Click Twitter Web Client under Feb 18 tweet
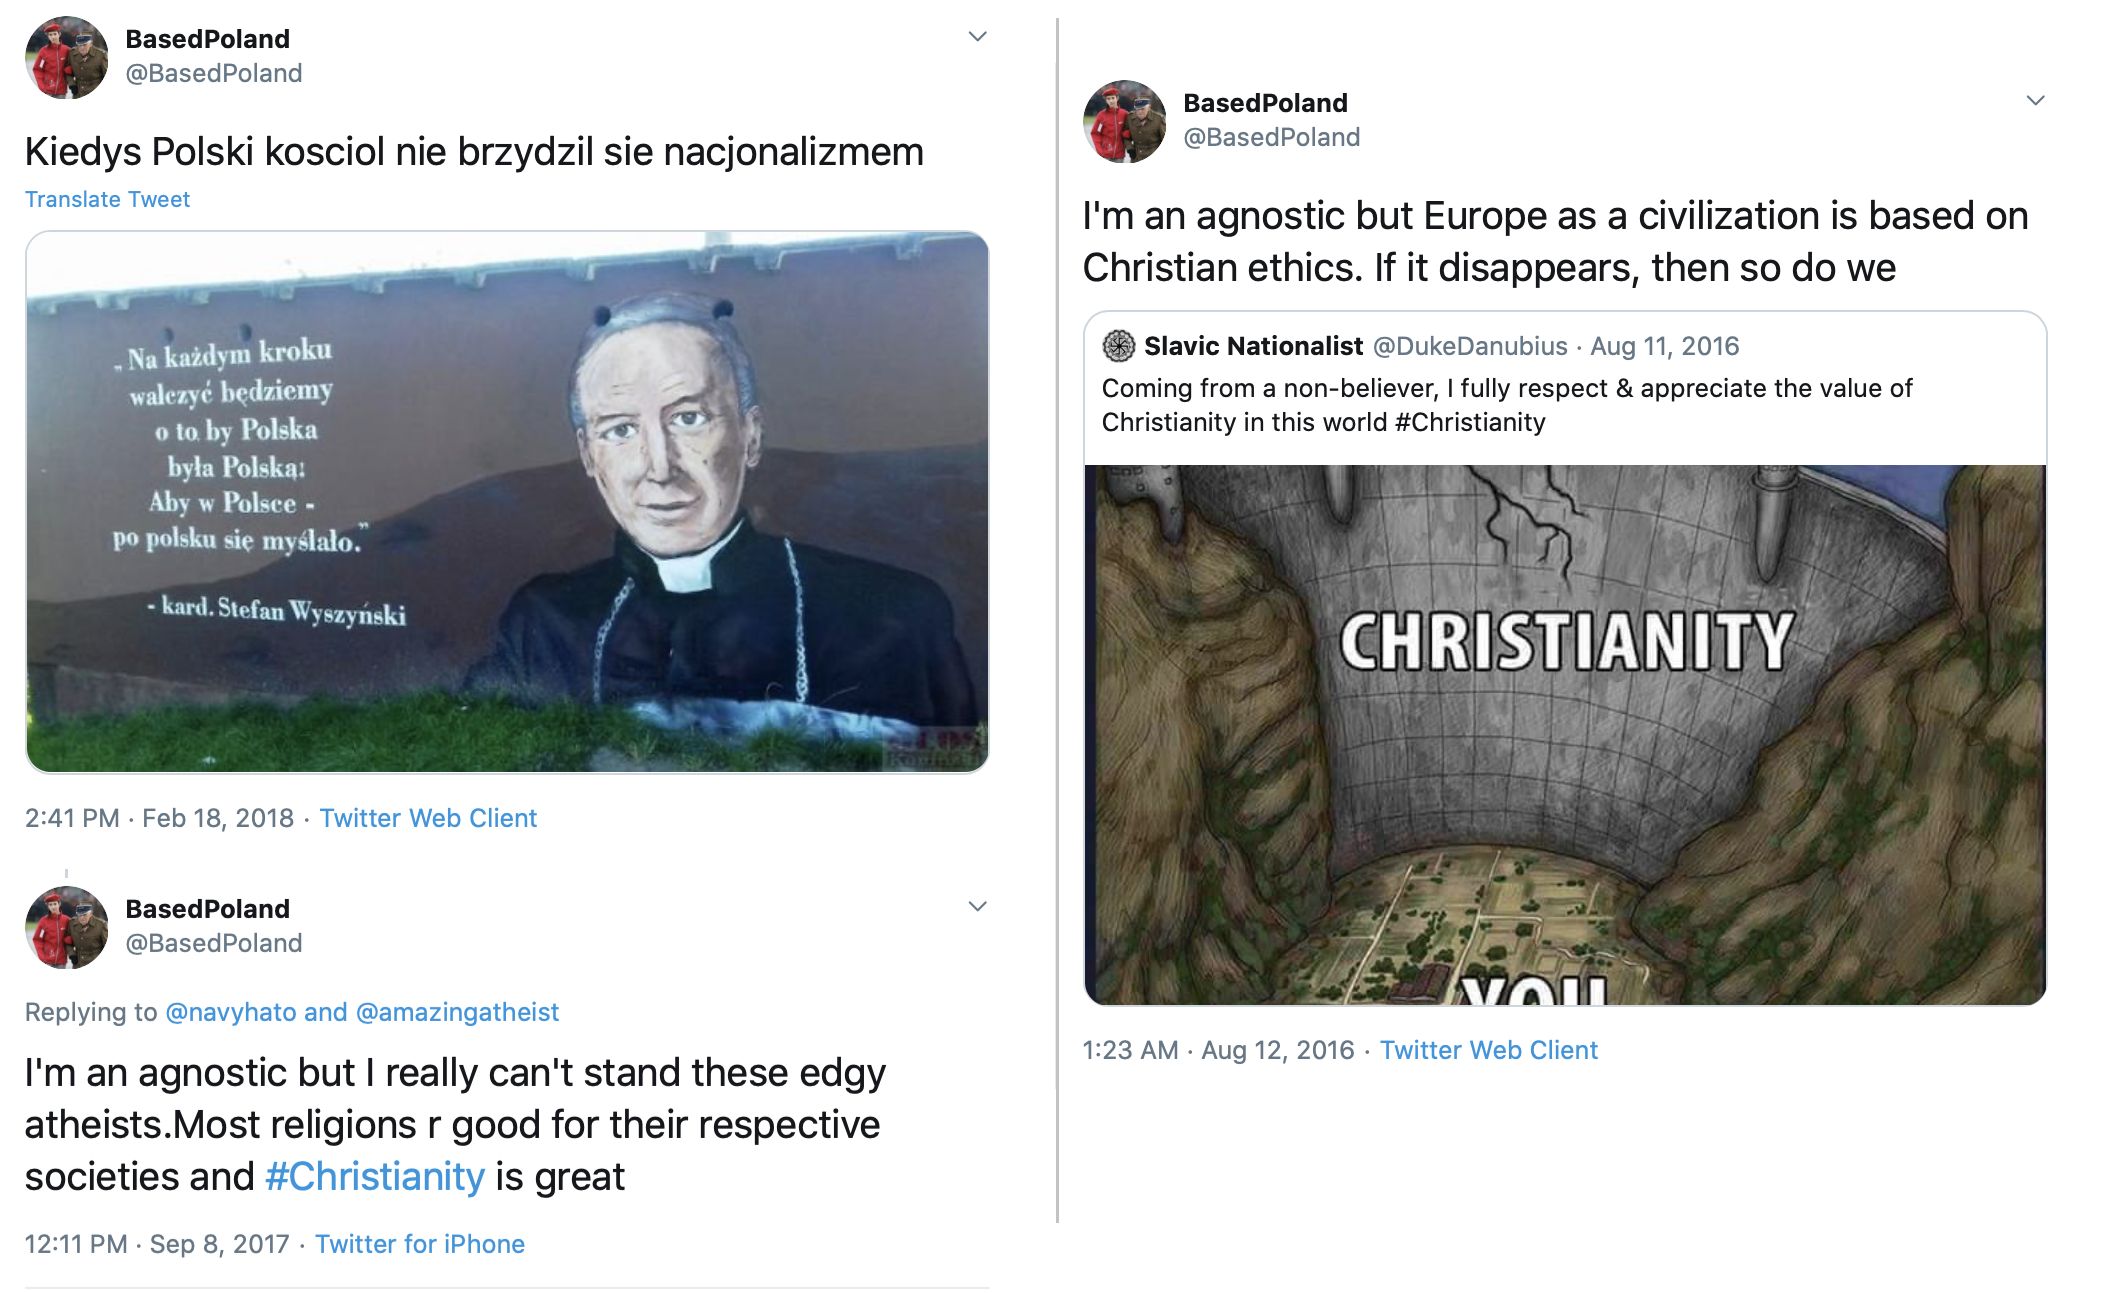2105x1293 pixels. tap(428, 818)
